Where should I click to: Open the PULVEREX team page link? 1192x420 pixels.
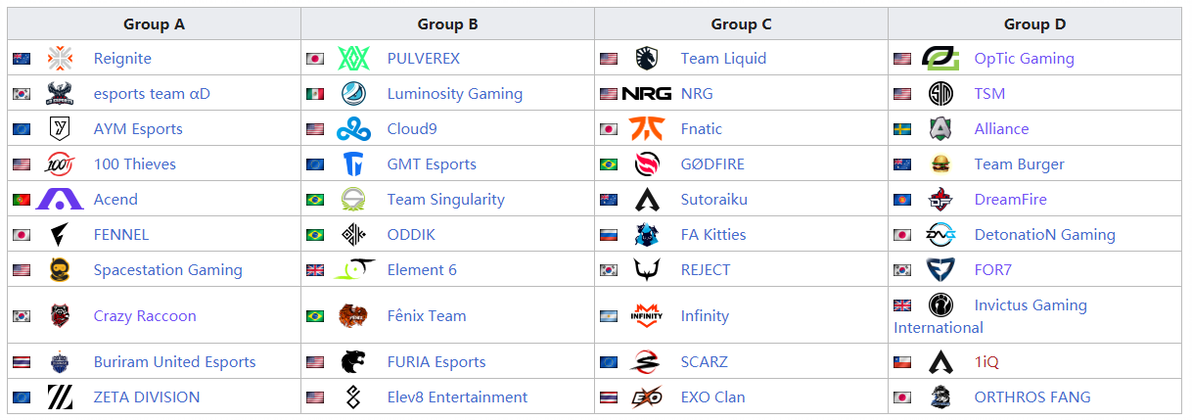[x=423, y=59]
